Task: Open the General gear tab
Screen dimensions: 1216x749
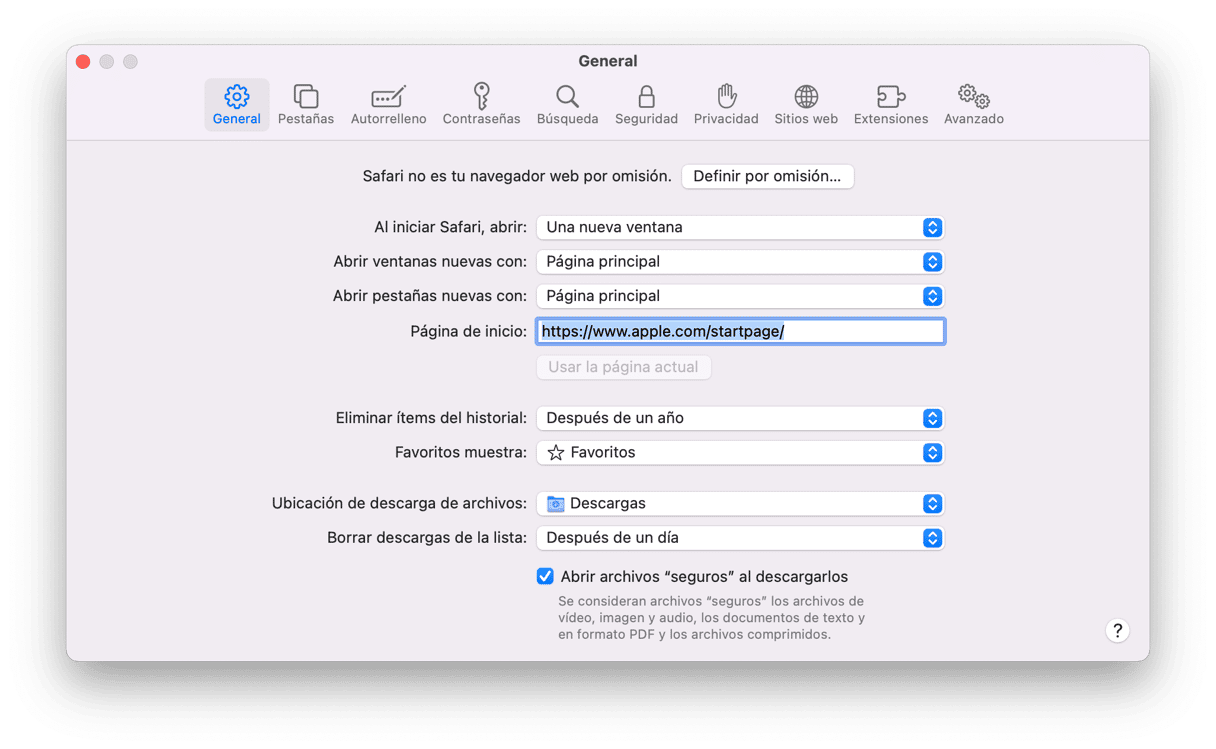Action: tap(237, 105)
